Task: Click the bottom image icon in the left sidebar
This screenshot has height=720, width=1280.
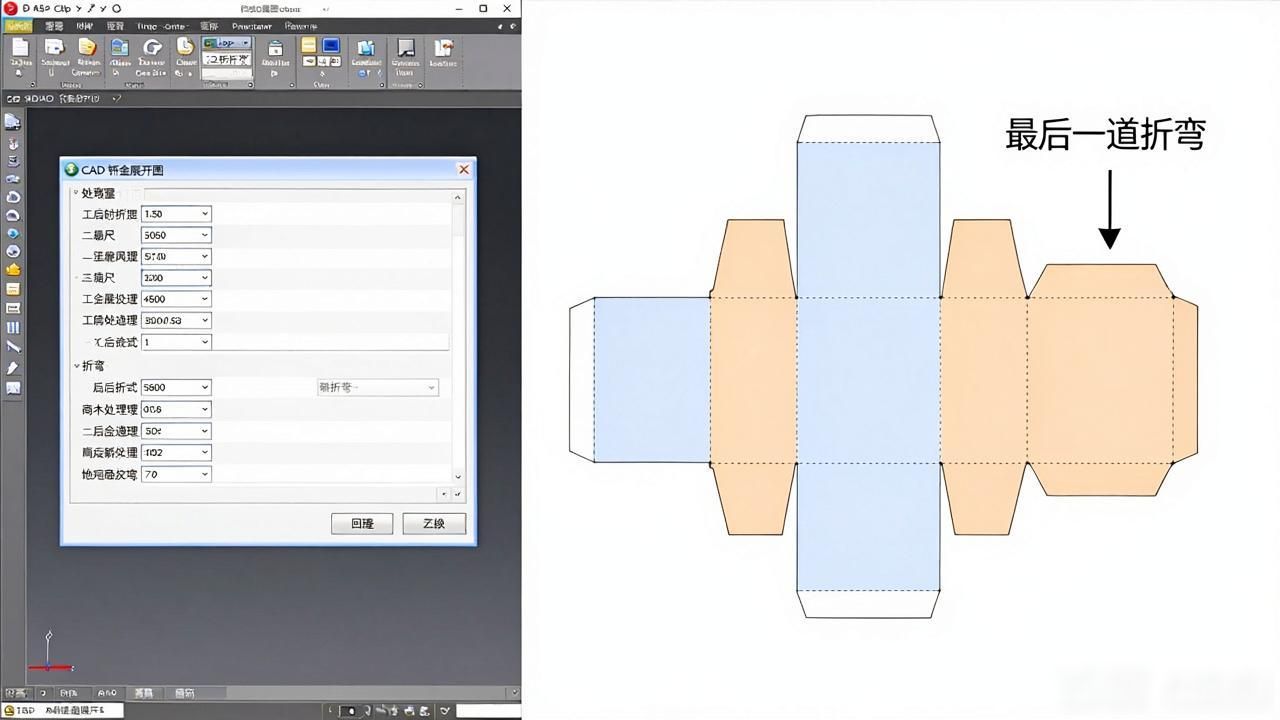Action: pyautogui.click(x=13, y=388)
